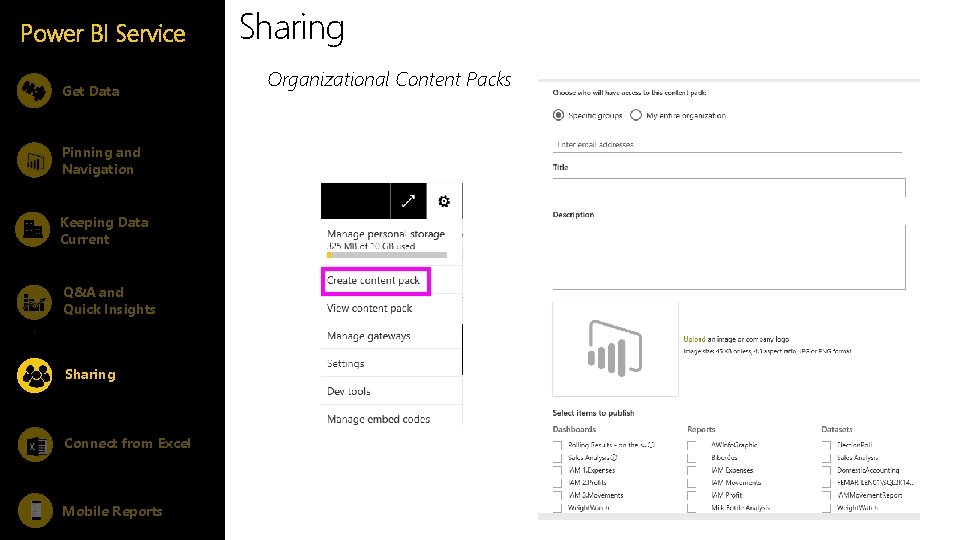960x540 pixels.
Task: Click the settings gear icon
Action: pyautogui.click(x=444, y=201)
